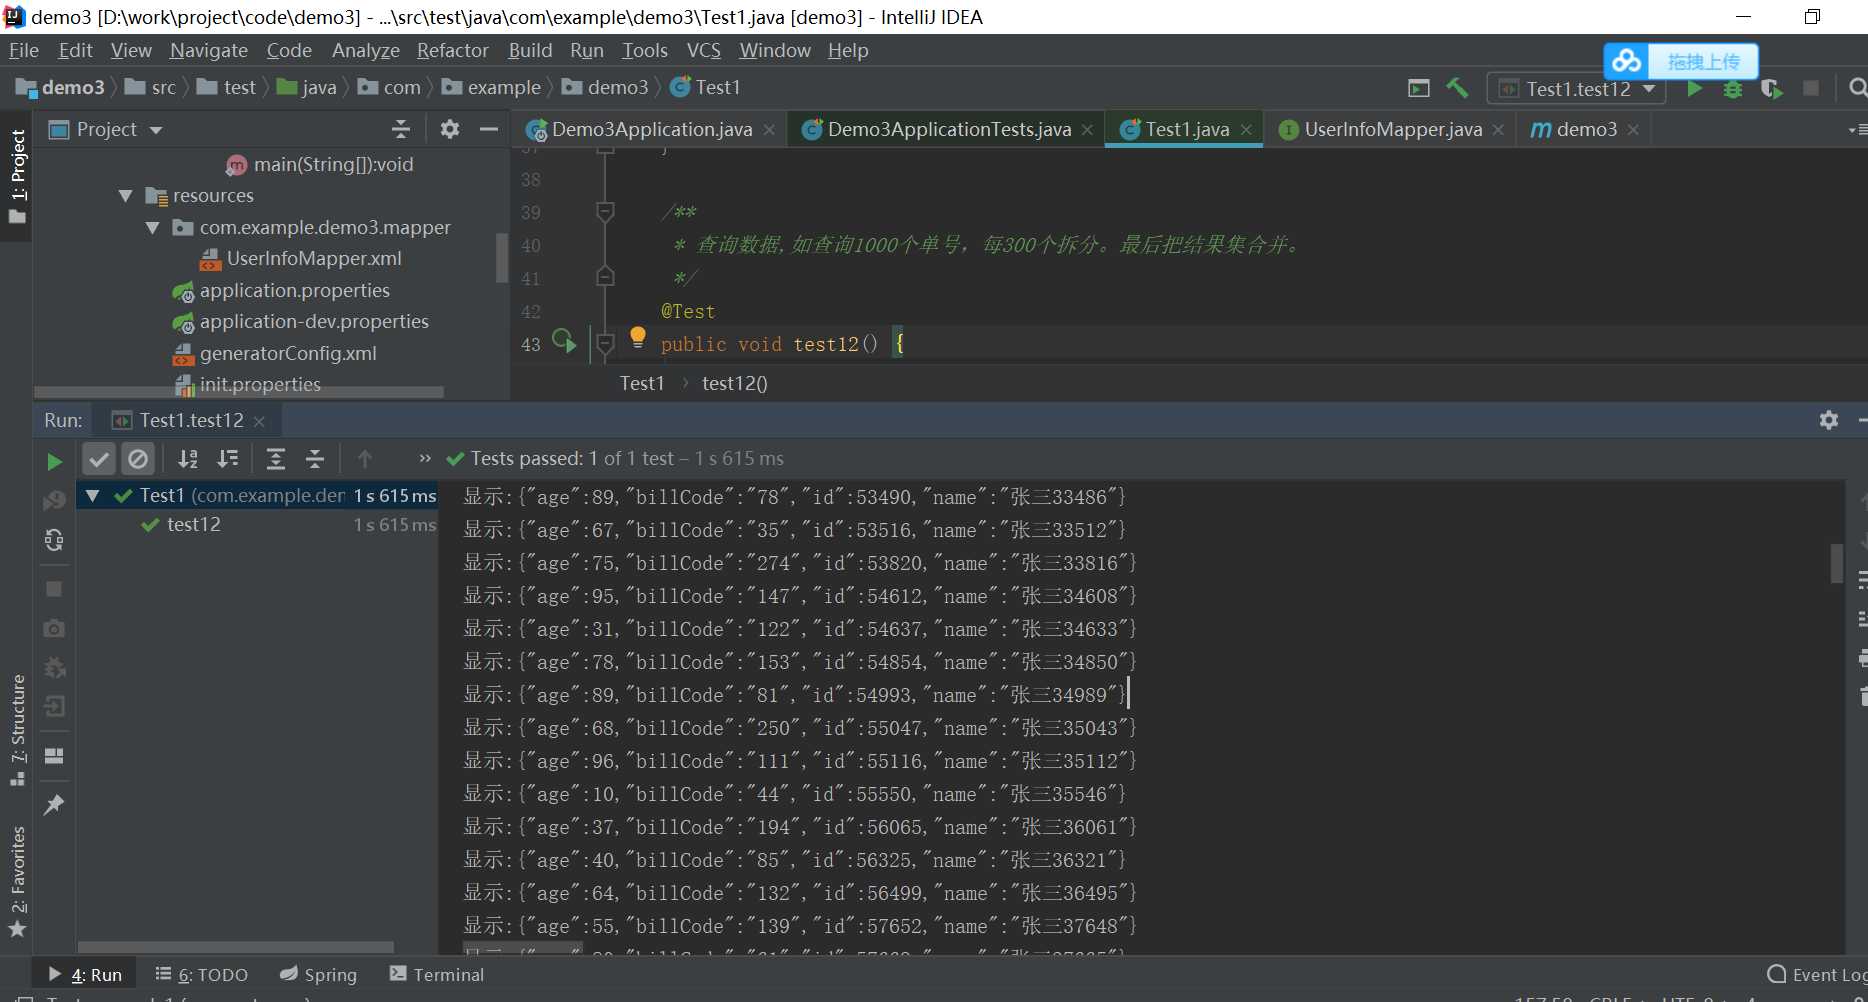Click the Build project hammer icon
Image resolution: width=1868 pixels, height=1002 pixels.
tap(1457, 88)
